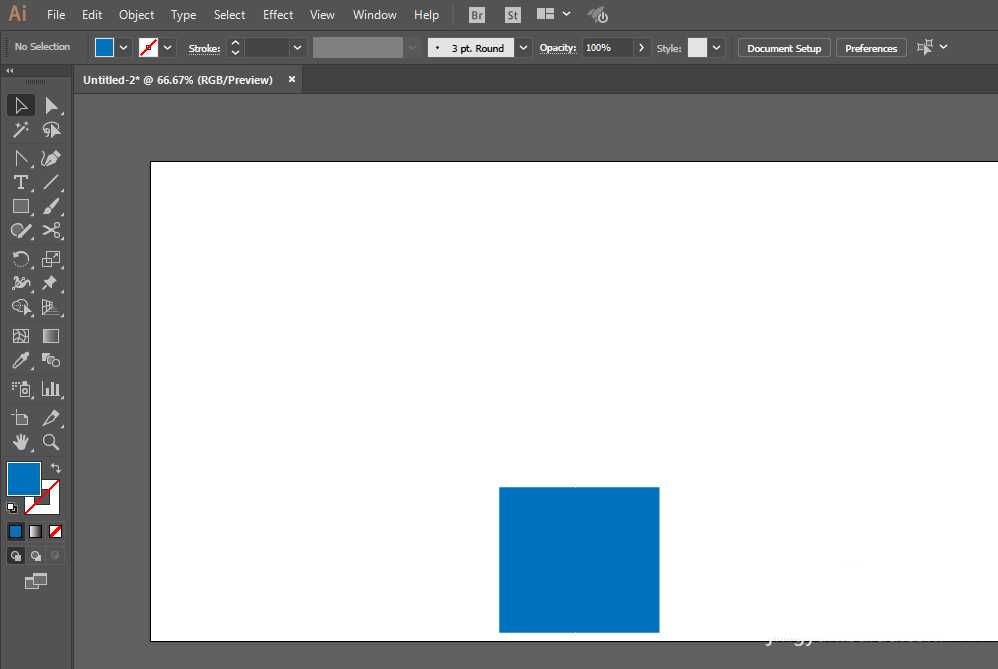
Task: Activate the Hand tool
Action: point(21,442)
